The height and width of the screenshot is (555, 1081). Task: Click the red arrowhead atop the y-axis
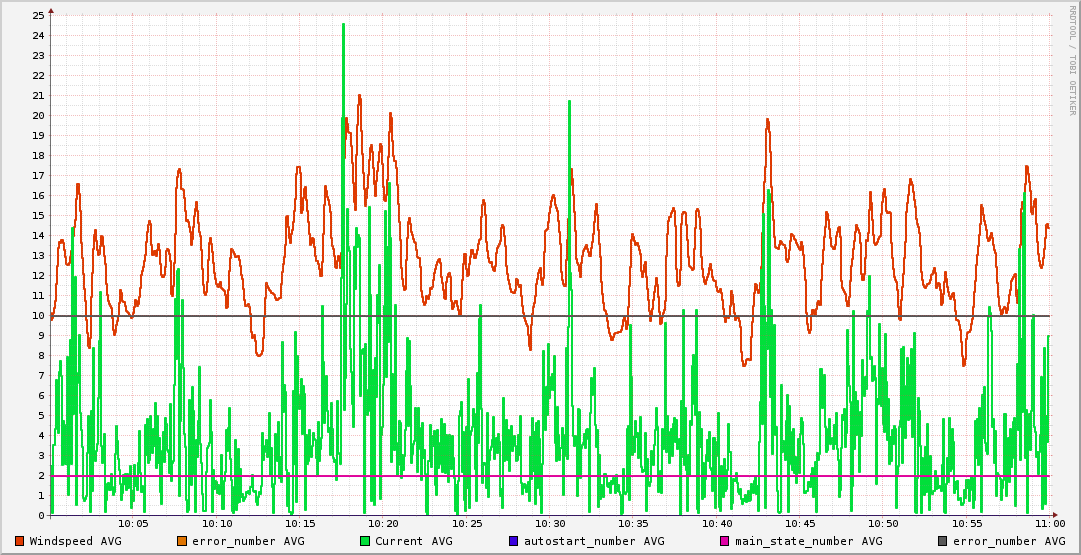pyautogui.click(x=51, y=10)
